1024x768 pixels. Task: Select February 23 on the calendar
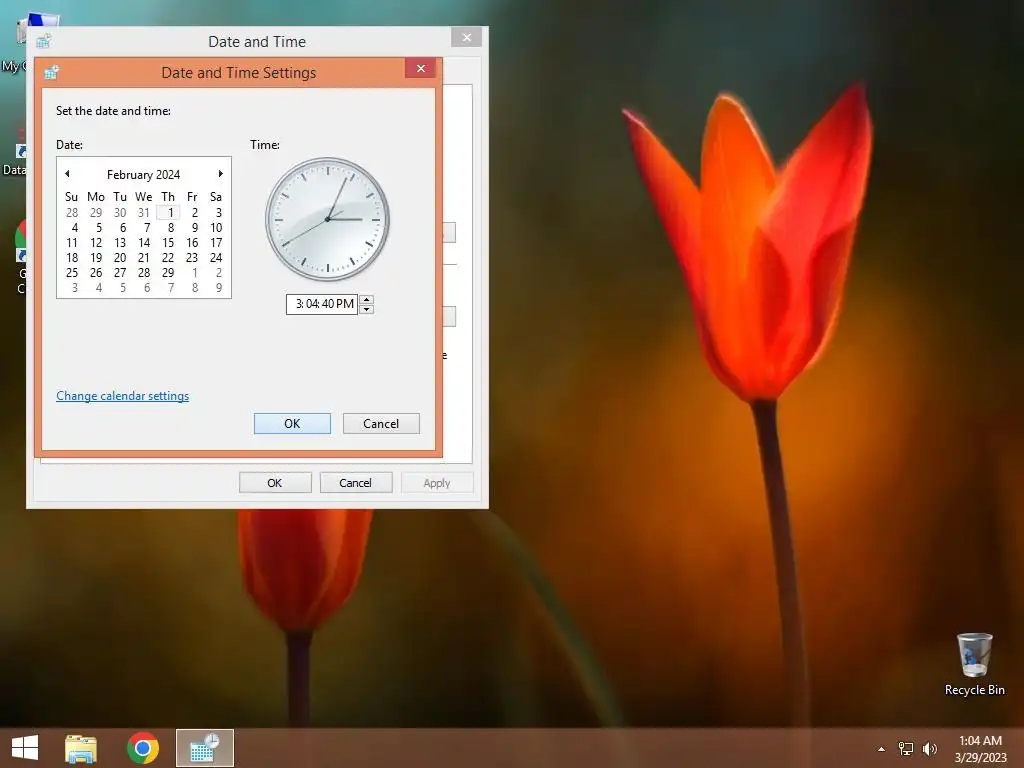pyautogui.click(x=192, y=257)
